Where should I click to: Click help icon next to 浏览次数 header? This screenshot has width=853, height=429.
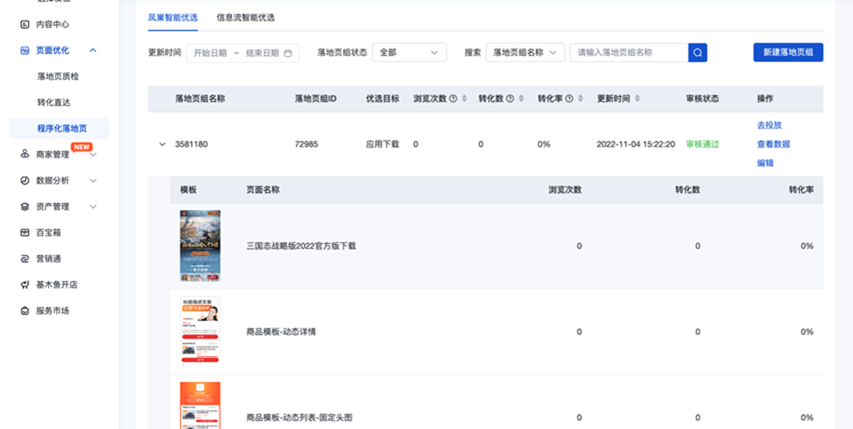[x=453, y=99]
